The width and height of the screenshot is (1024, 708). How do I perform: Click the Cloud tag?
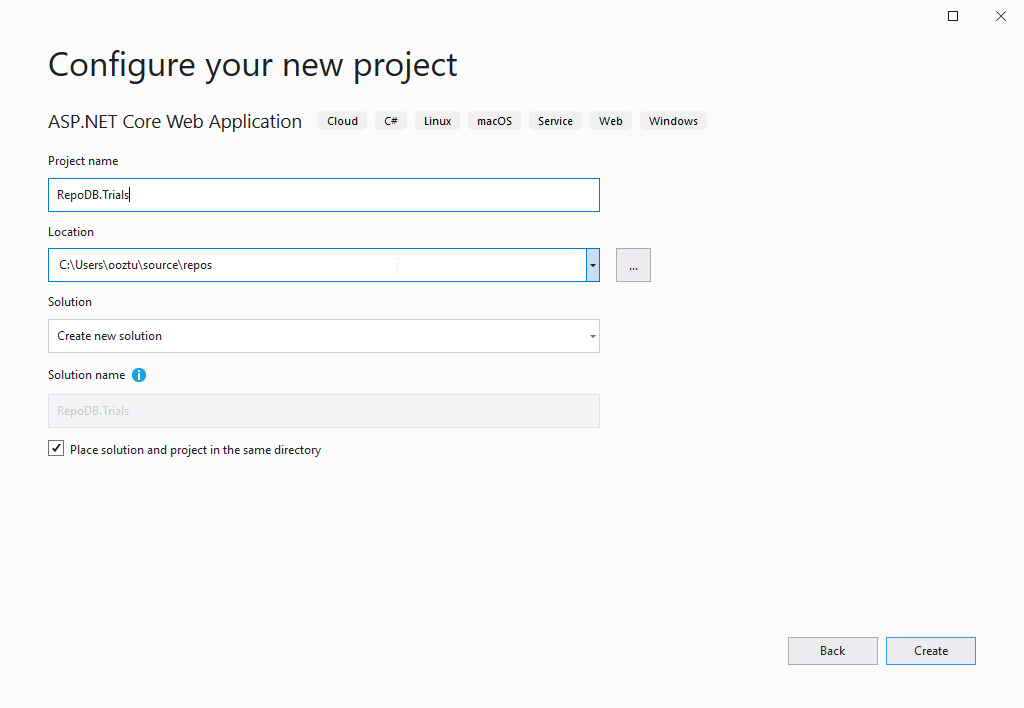coord(342,121)
